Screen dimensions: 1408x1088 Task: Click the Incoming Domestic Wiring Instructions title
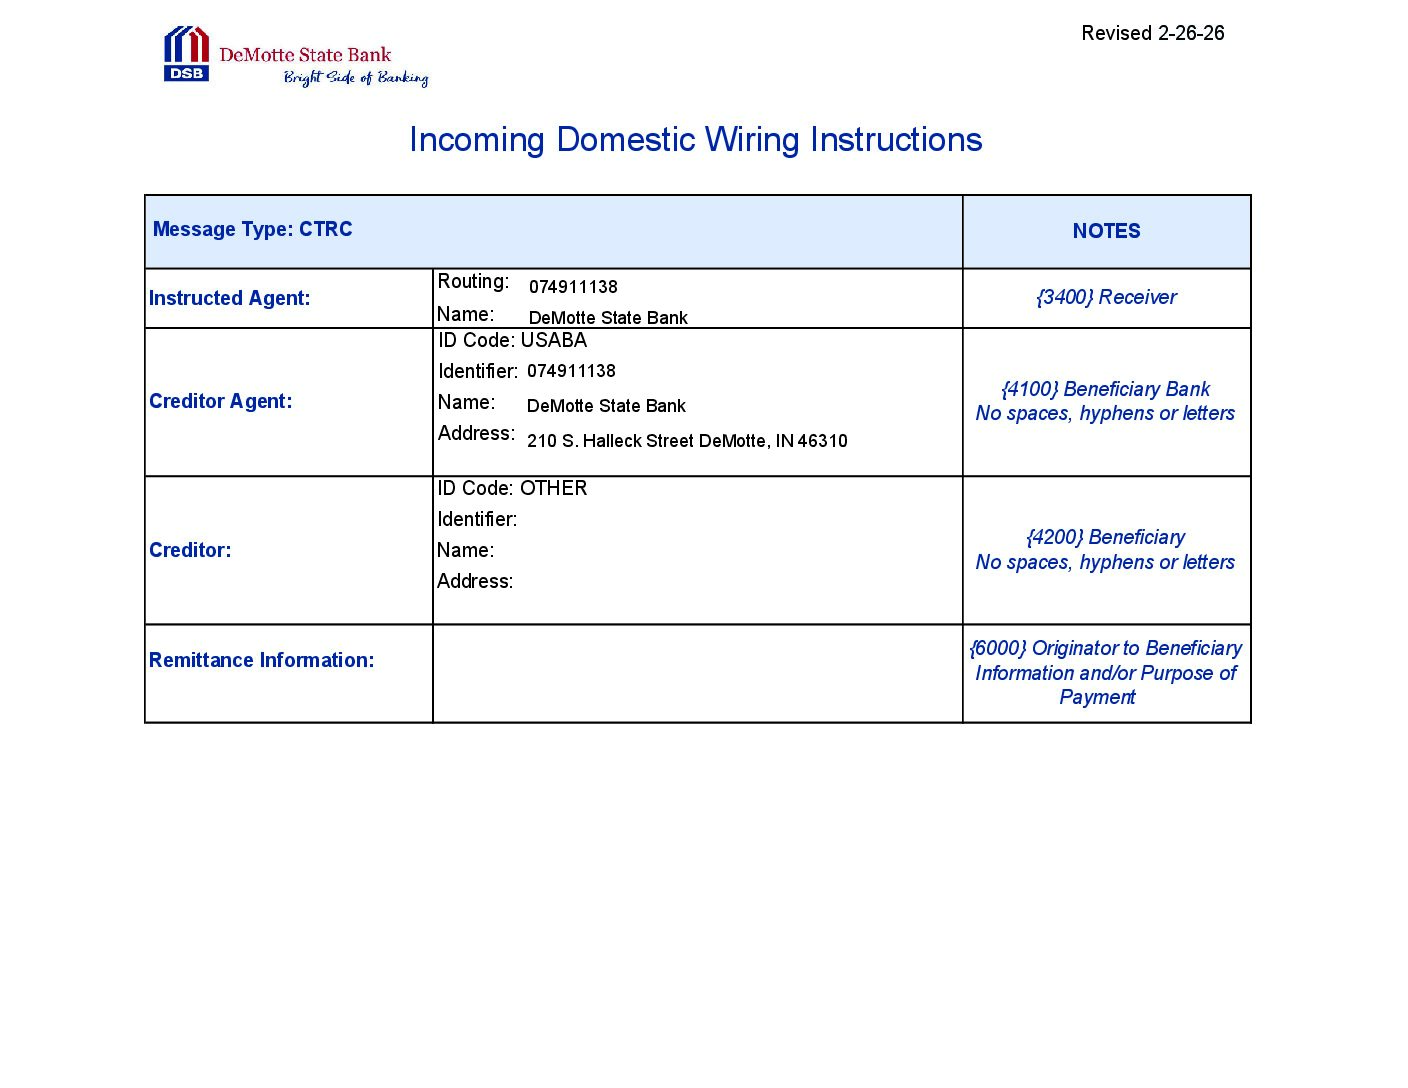click(x=695, y=140)
